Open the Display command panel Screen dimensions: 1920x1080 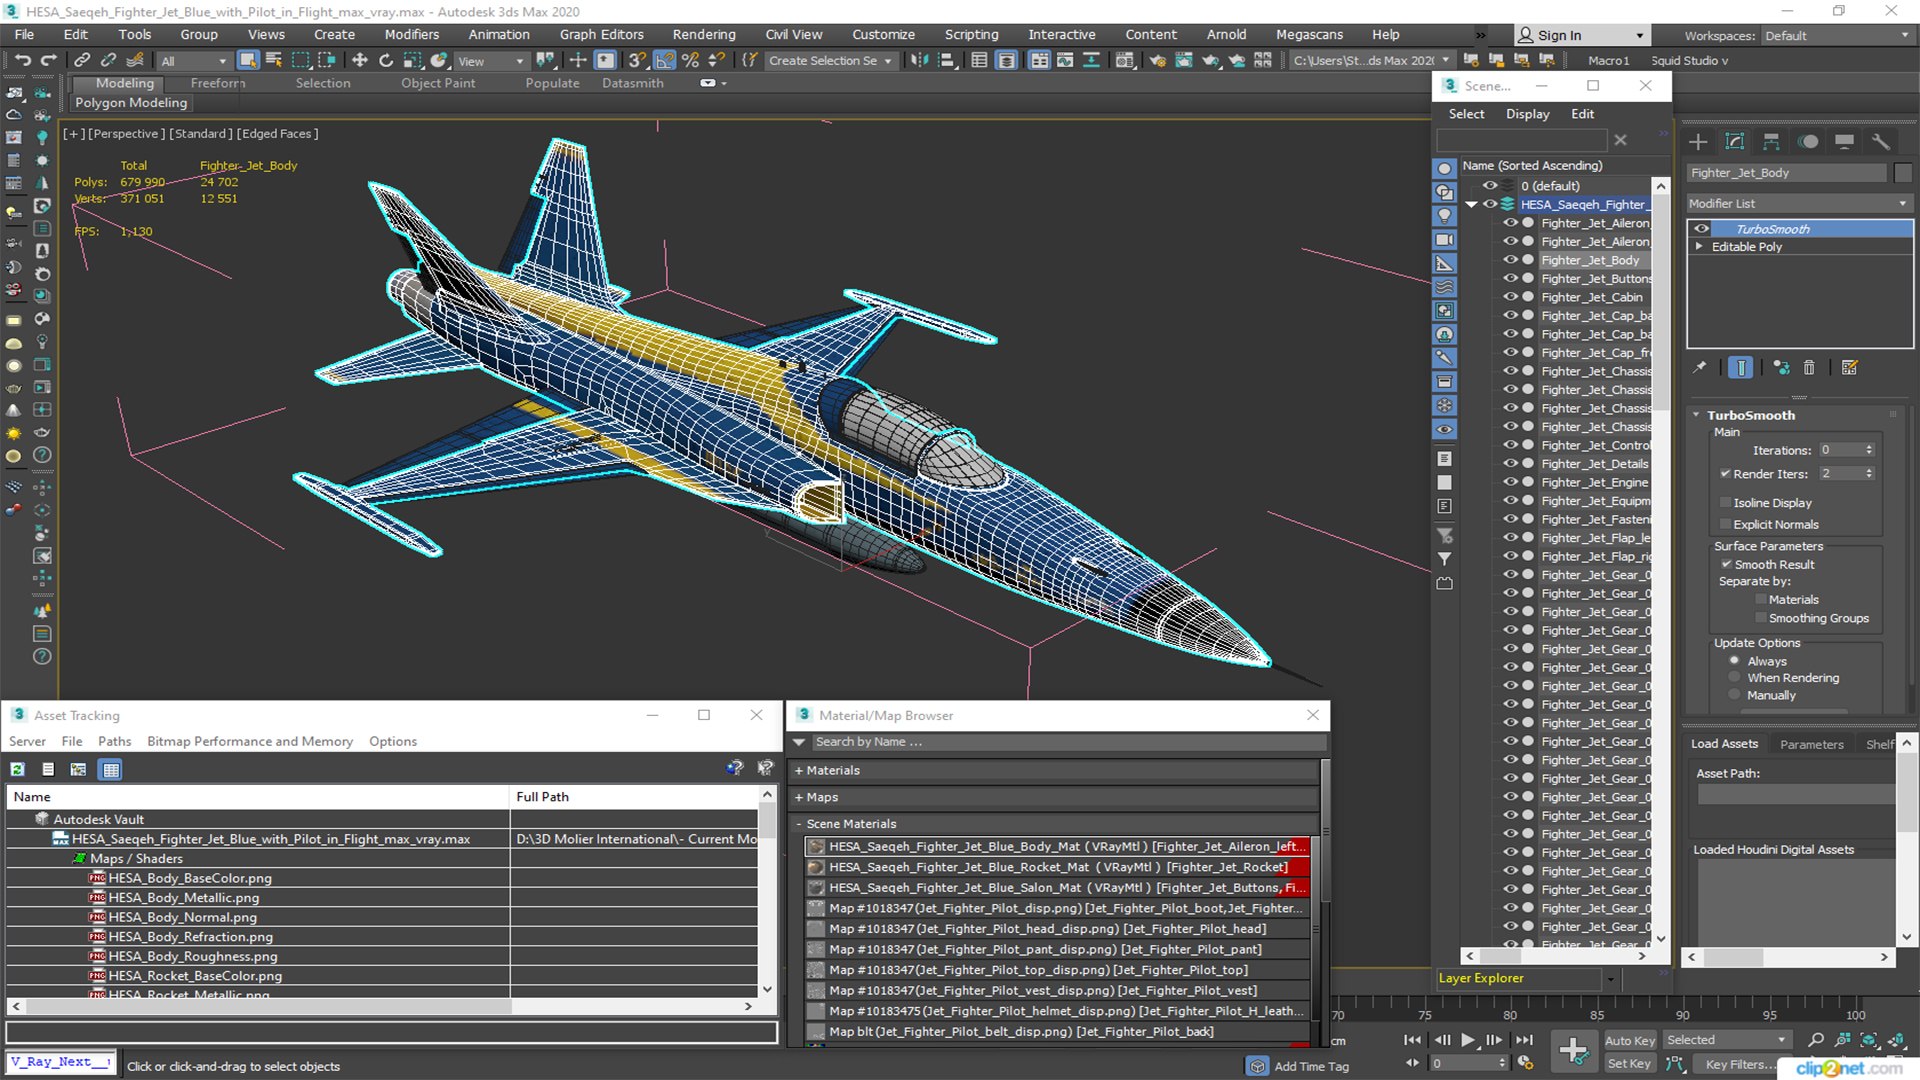(1844, 141)
